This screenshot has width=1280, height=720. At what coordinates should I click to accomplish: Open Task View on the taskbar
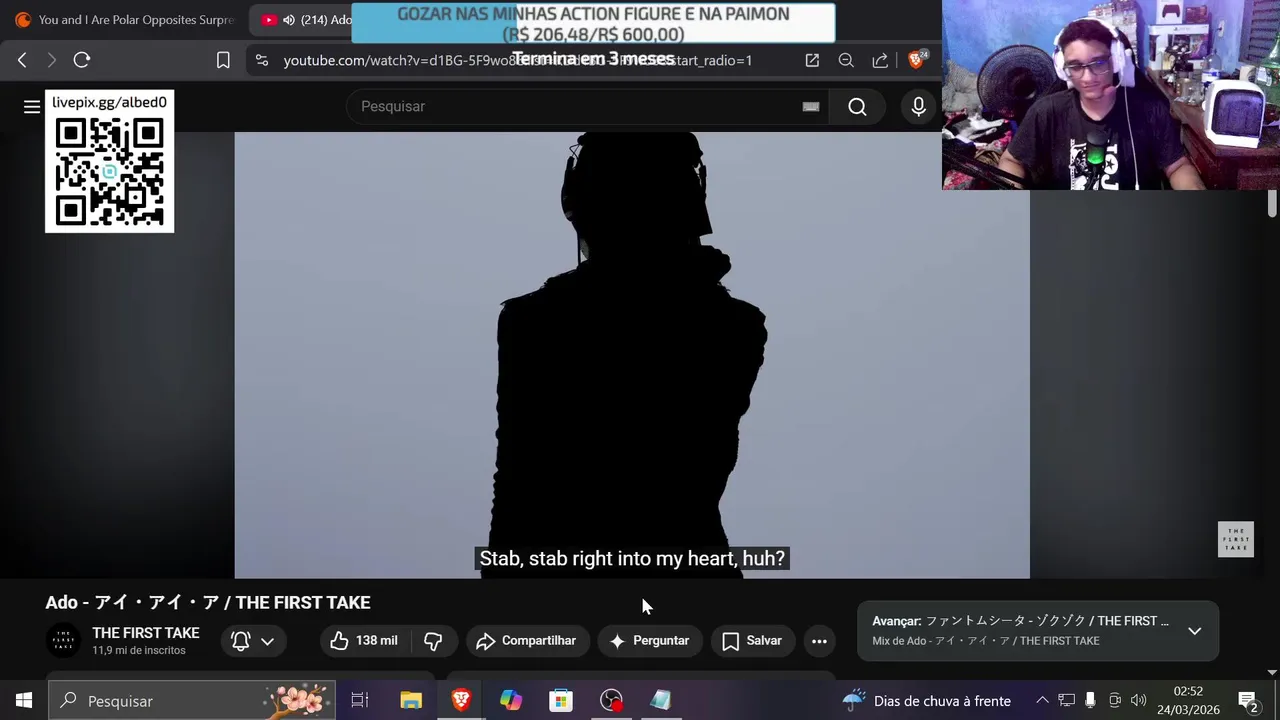pos(360,701)
